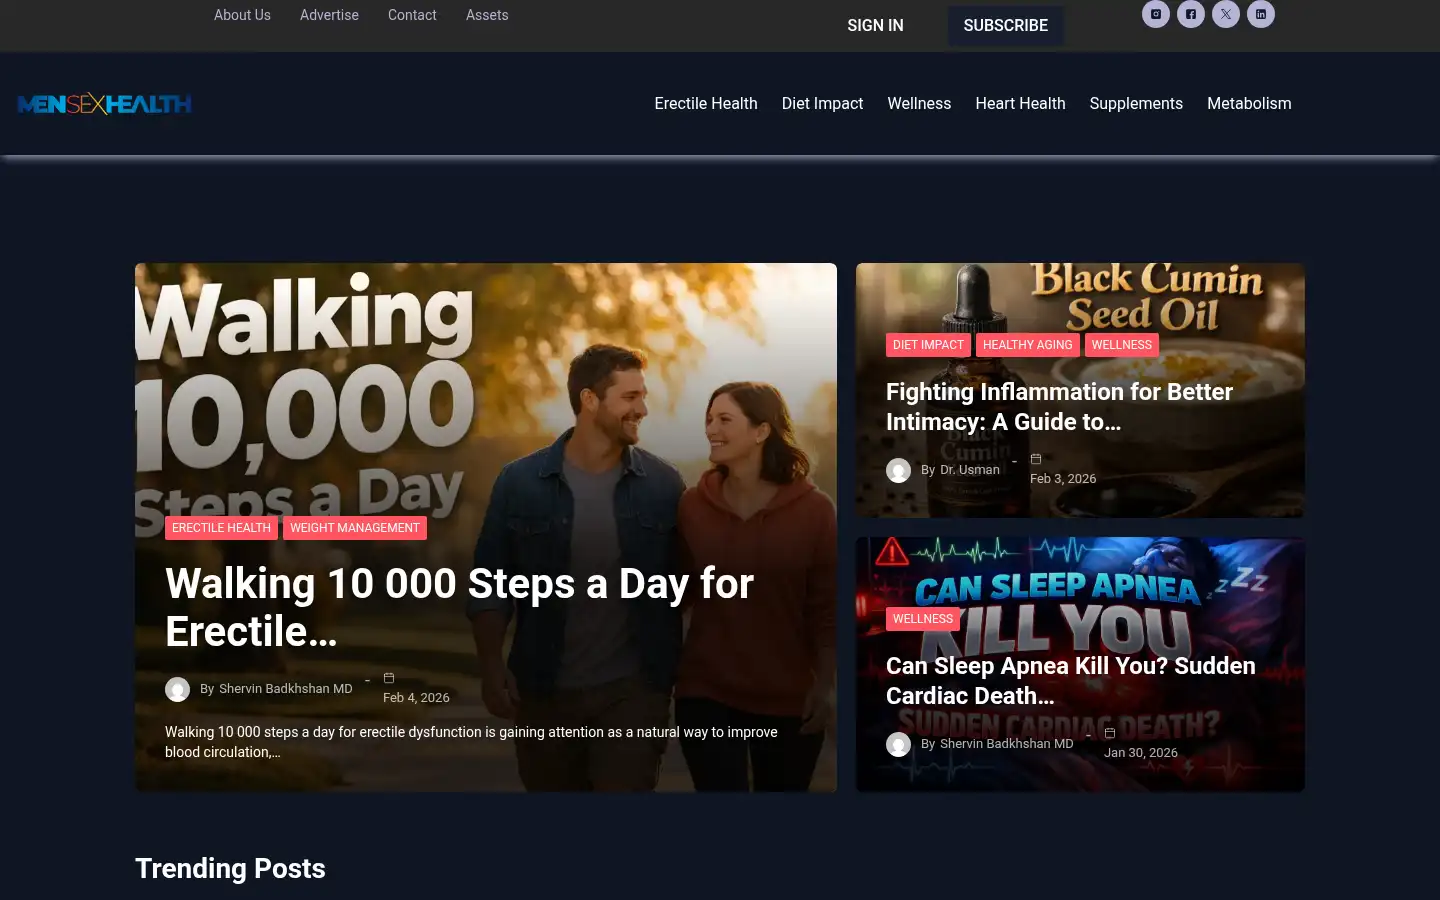Screen dimensions: 1440x900
Task: Open article 'Can Sleep Apnea Kill You?'
Action: coord(1070,681)
